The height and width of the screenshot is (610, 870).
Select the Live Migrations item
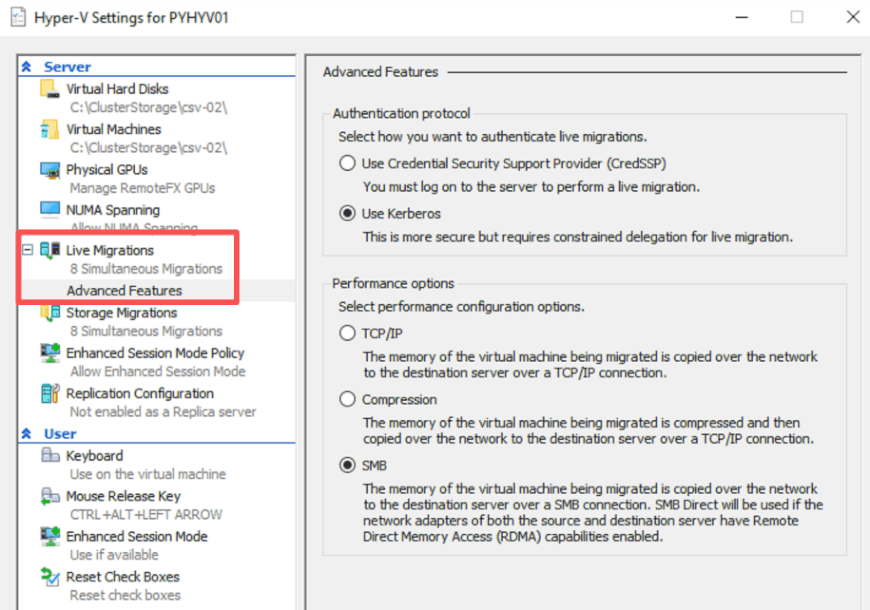[110, 250]
